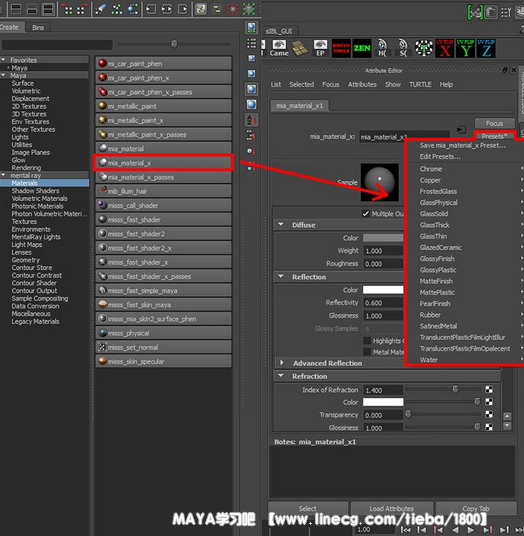Set large swatch size icon
This screenshot has height=536, width=524.
click(x=252, y=89)
